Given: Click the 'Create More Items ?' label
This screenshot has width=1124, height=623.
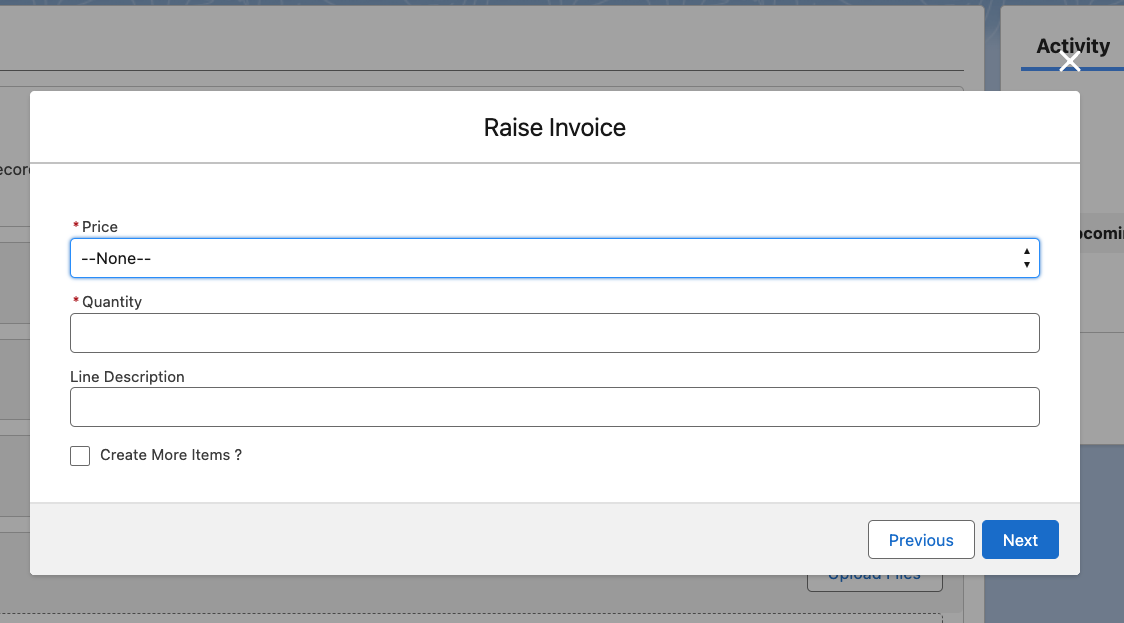Looking at the screenshot, I should (171, 455).
